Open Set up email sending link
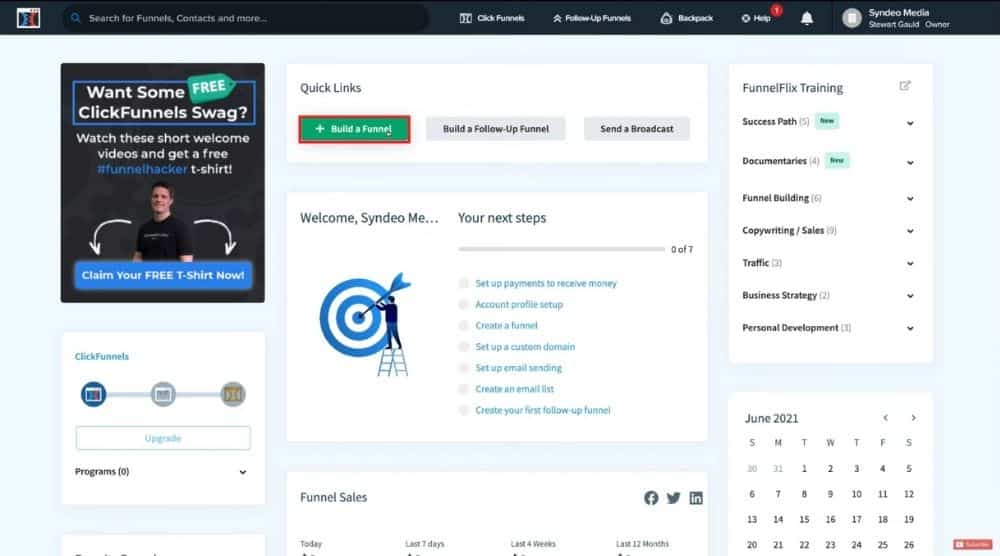Image resolution: width=1000 pixels, height=556 pixels. 518,367
